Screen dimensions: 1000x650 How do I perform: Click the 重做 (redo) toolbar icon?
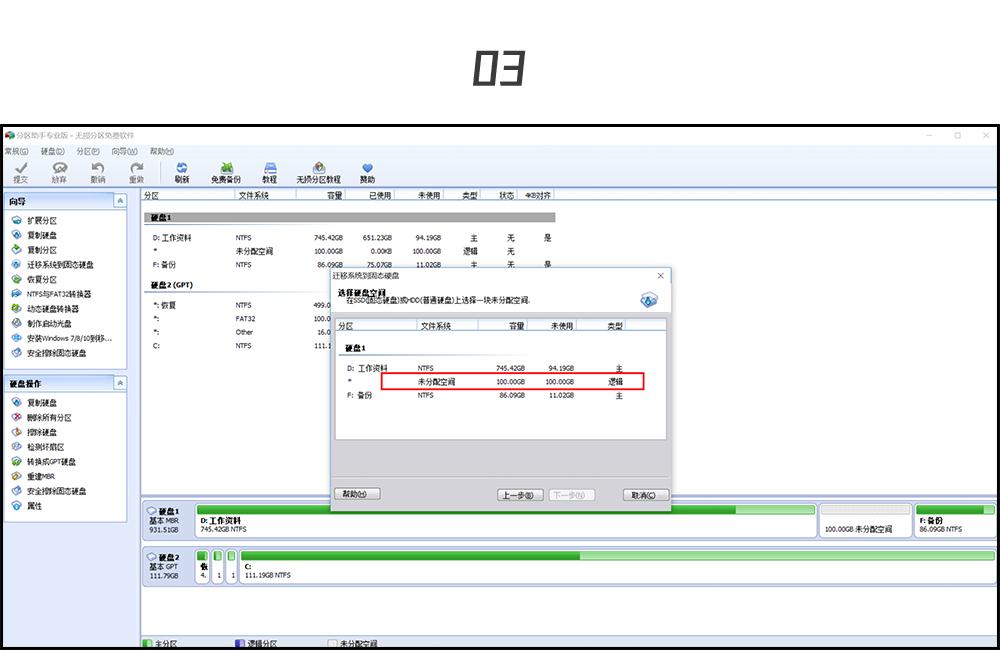point(136,172)
